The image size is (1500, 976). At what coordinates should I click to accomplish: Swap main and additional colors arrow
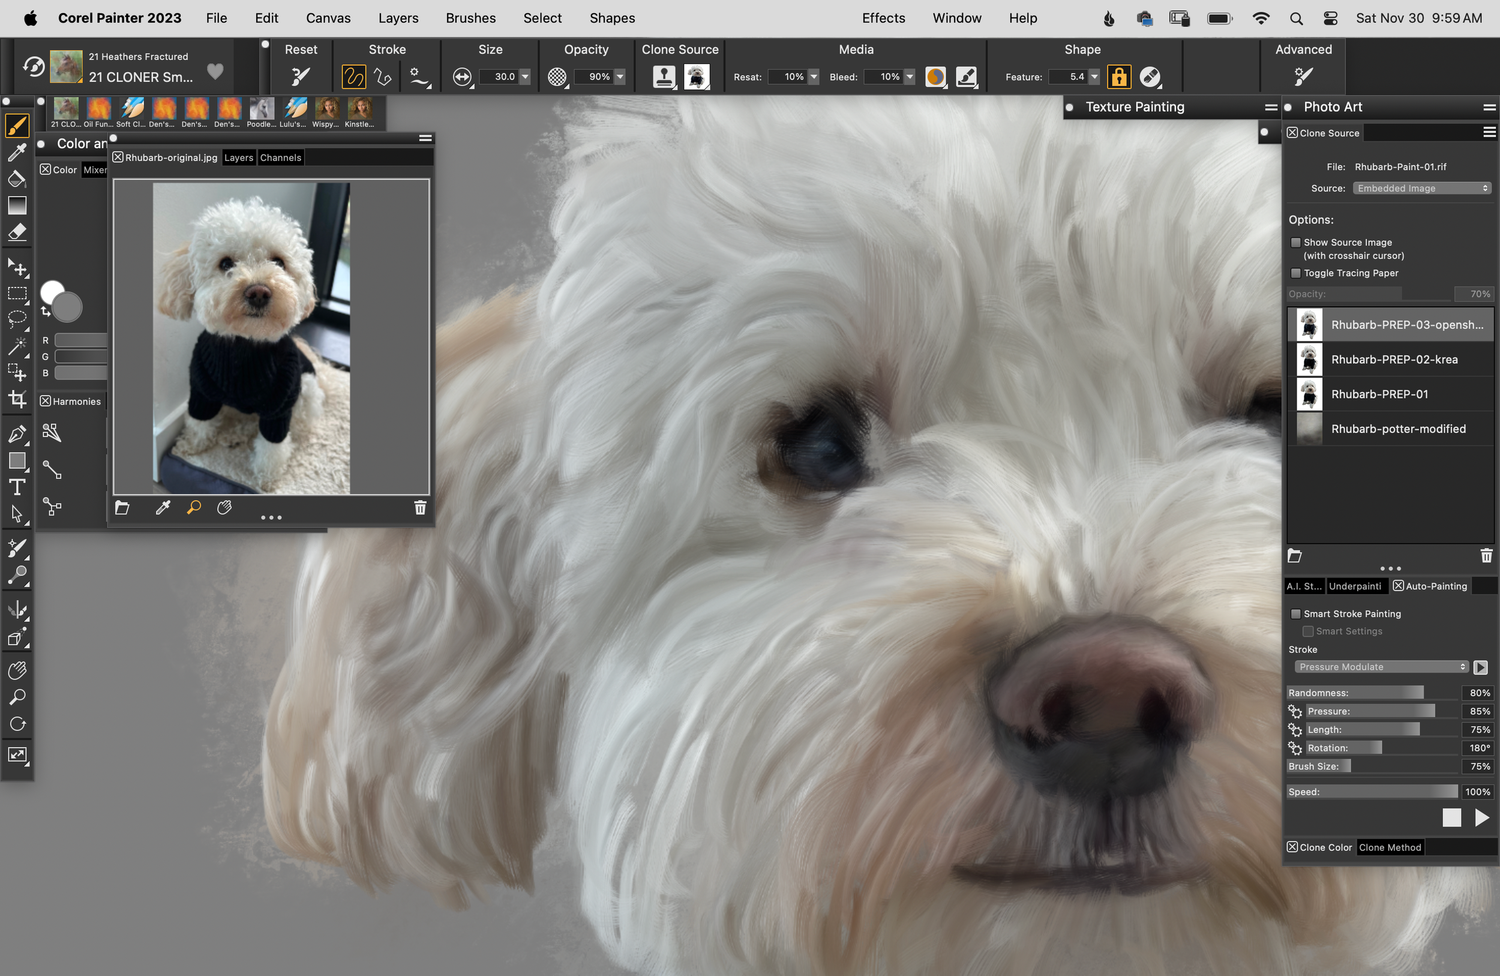tap(45, 312)
